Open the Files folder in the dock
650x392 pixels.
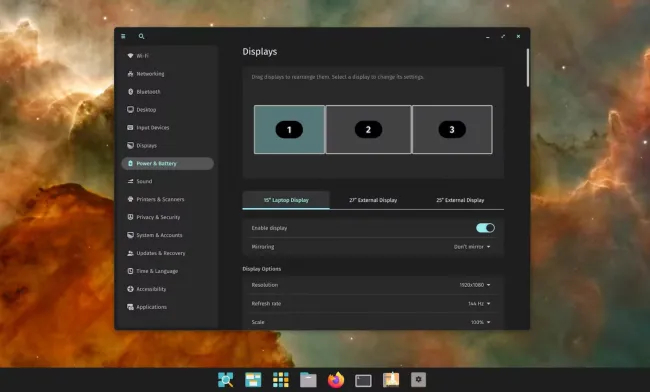click(x=308, y=380)
